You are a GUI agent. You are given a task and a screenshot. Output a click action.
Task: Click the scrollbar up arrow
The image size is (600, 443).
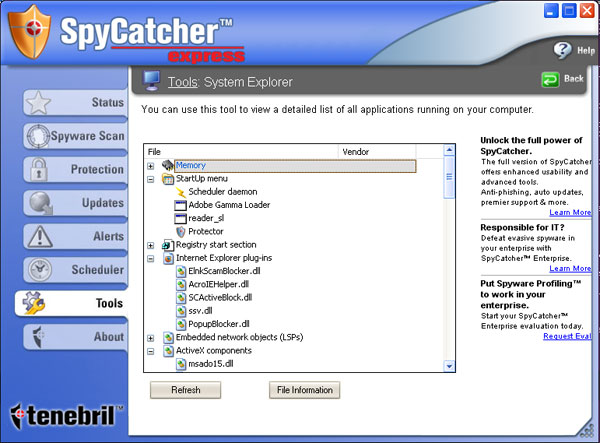[x=449, y=150]
